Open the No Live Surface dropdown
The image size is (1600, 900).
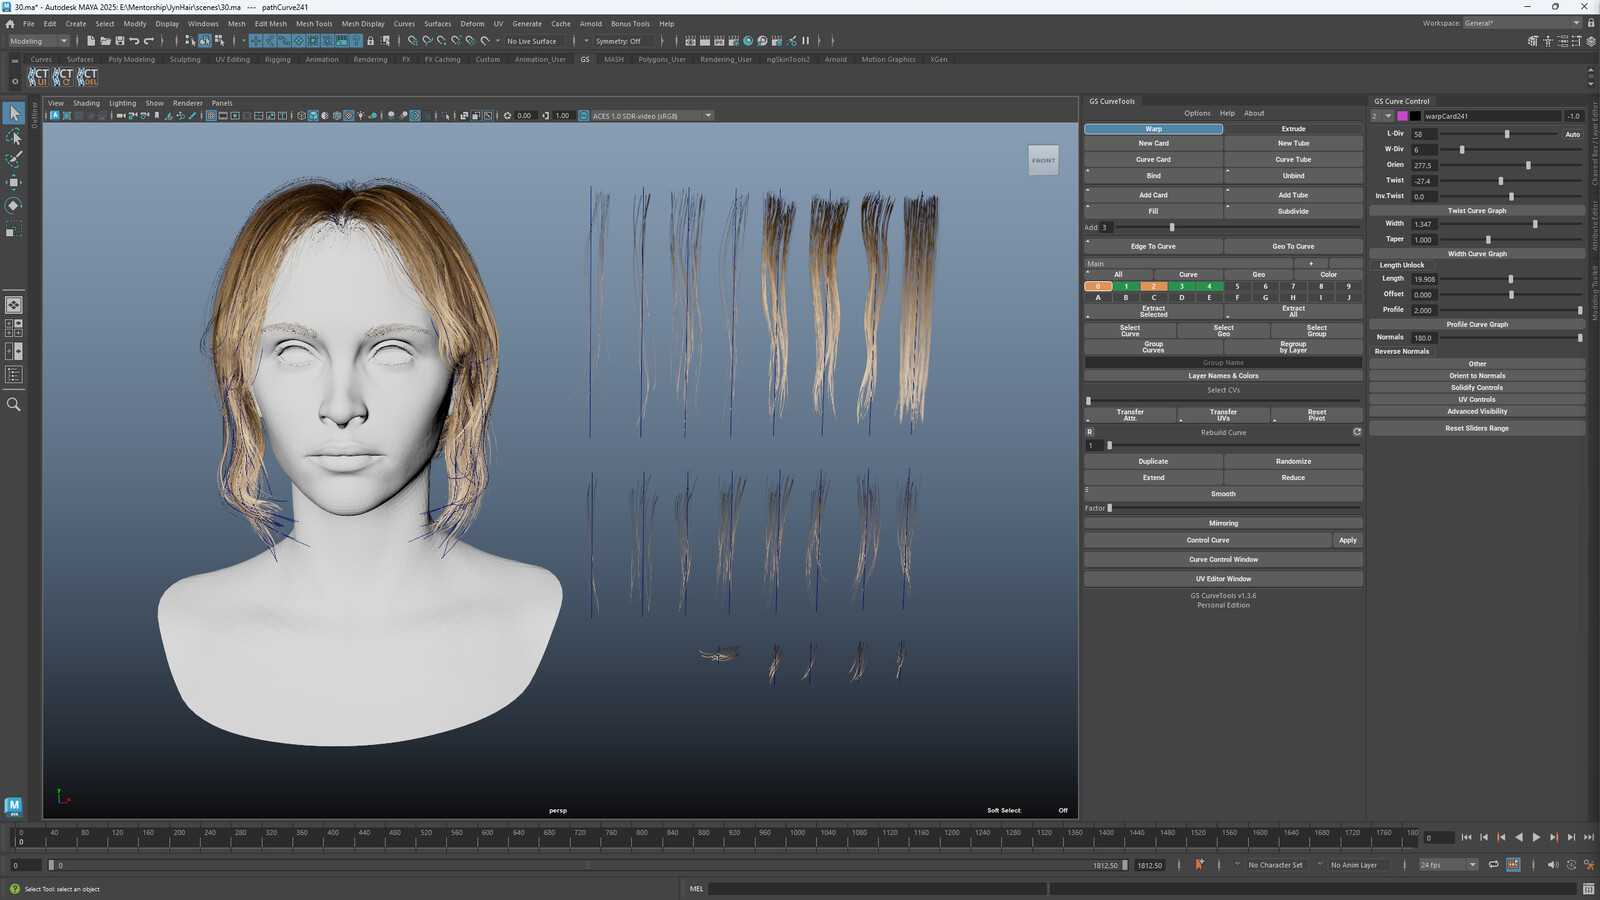[x=536, y=41]
